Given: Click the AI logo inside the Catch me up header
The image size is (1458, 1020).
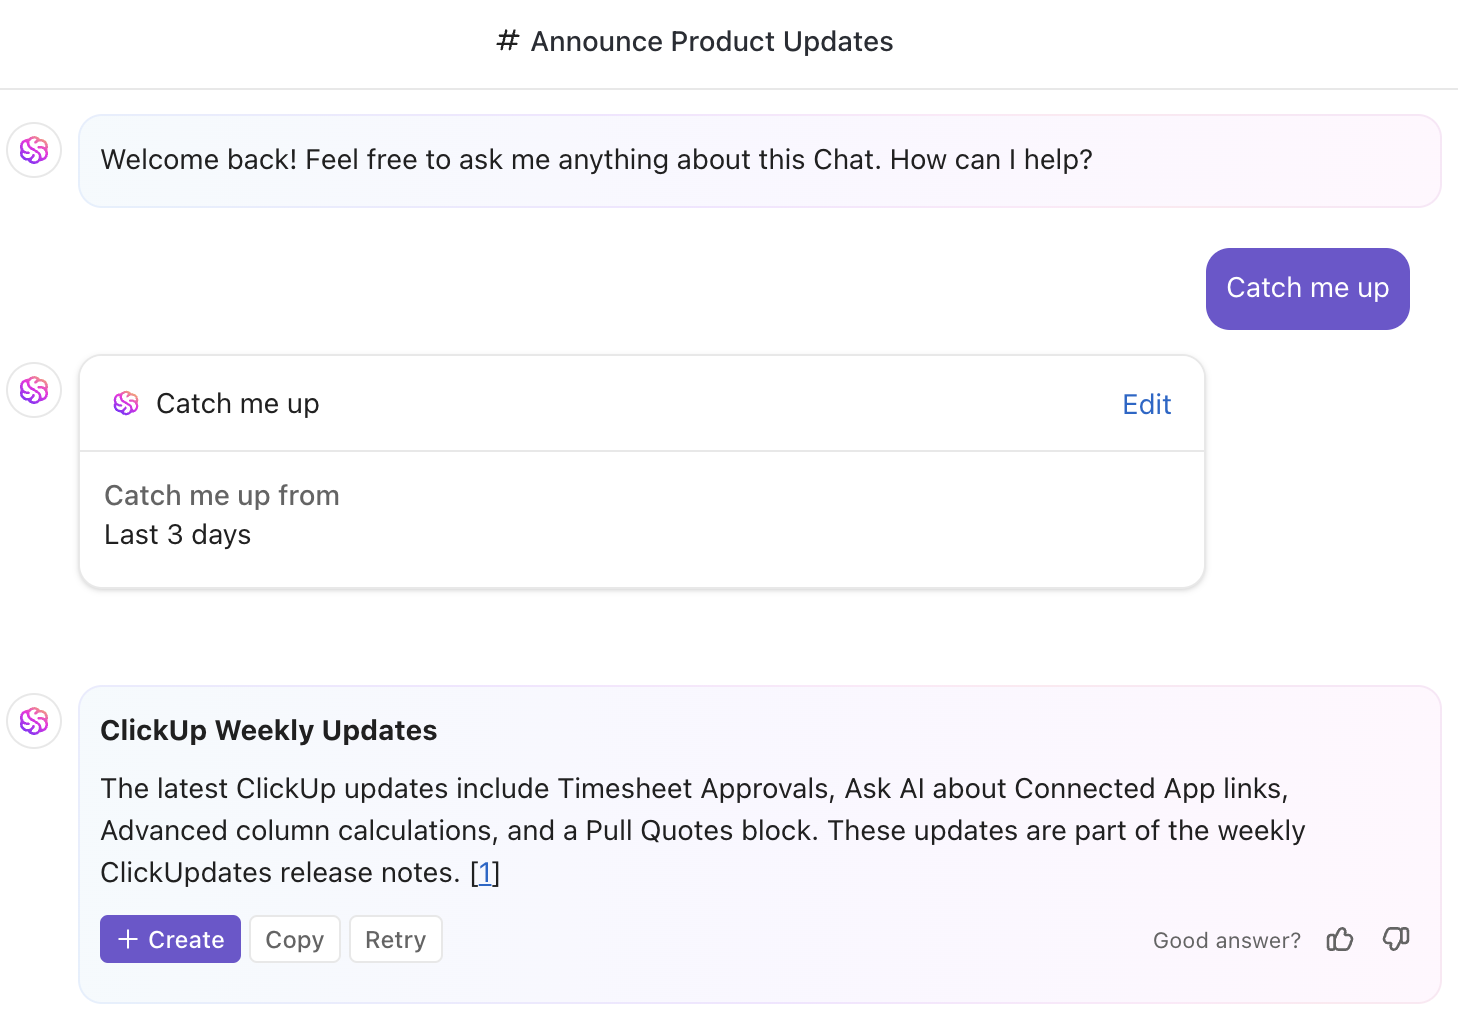Looking at the screenshot, I should [126, 403].
